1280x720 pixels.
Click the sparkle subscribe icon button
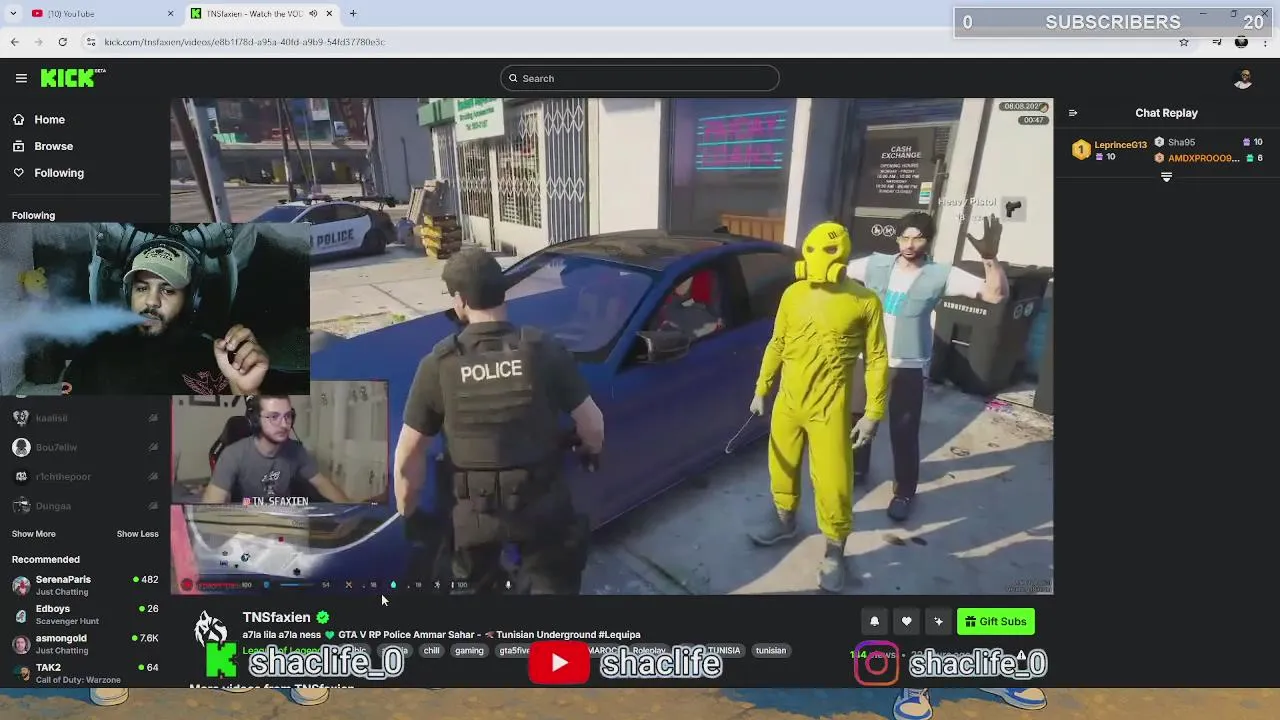pos(938,621)
